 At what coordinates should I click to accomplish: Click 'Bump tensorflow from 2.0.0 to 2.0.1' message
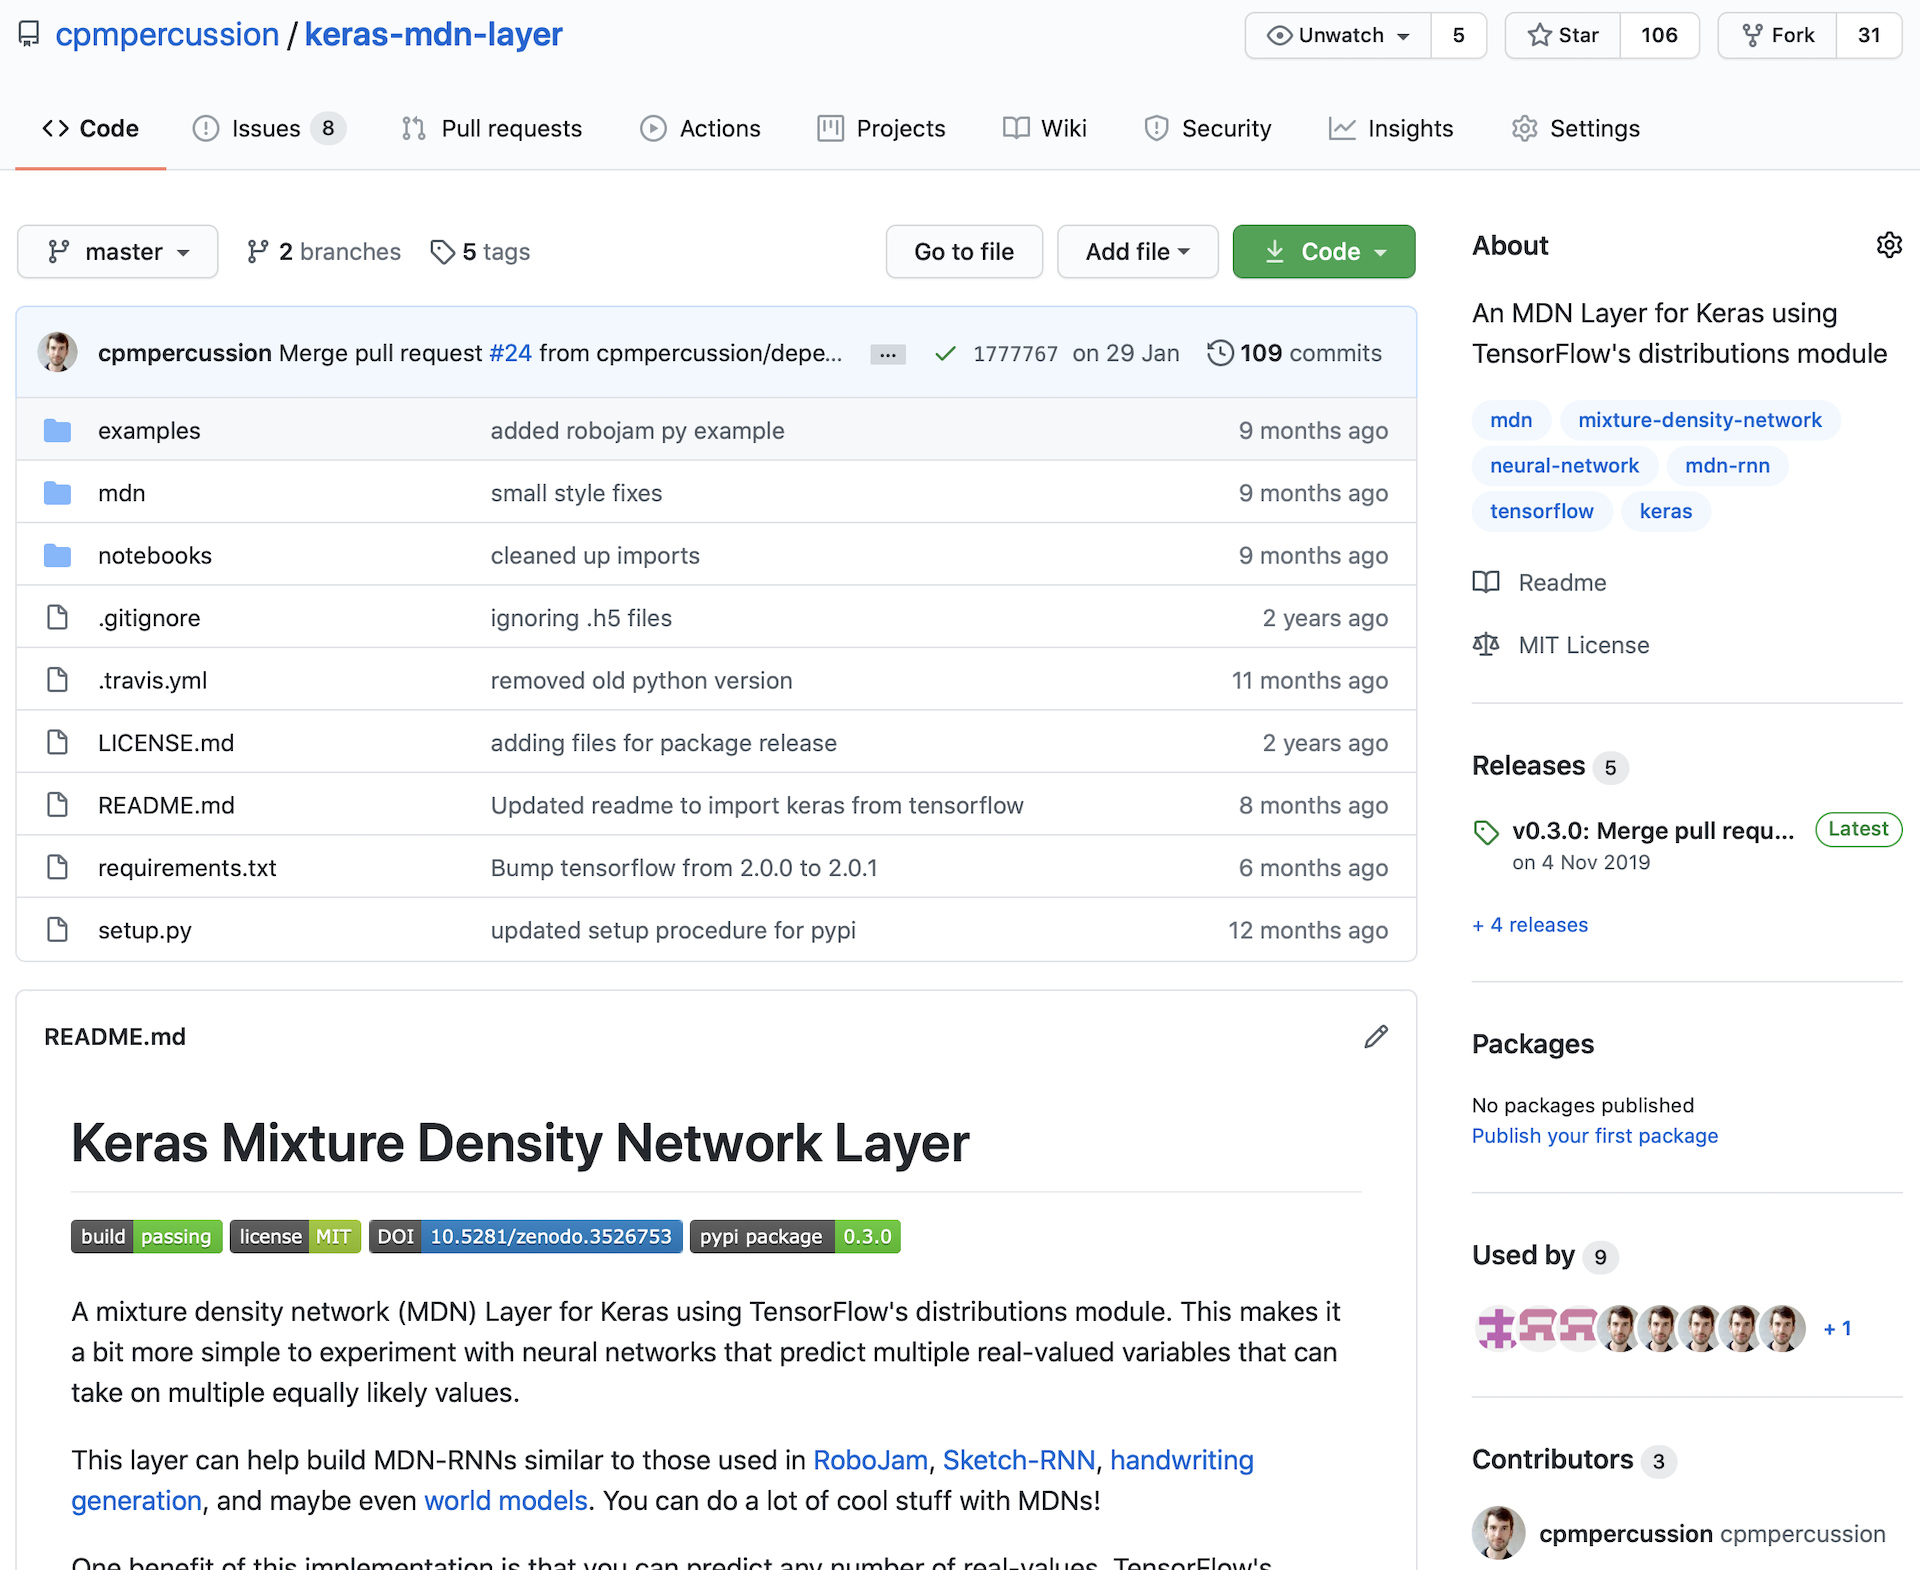[684, 868]
